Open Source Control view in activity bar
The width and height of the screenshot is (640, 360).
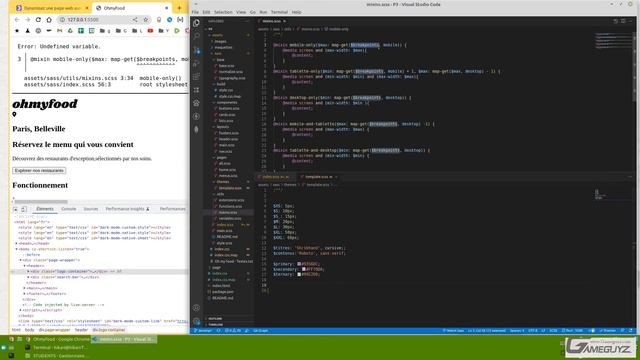[x=196, y=51]
